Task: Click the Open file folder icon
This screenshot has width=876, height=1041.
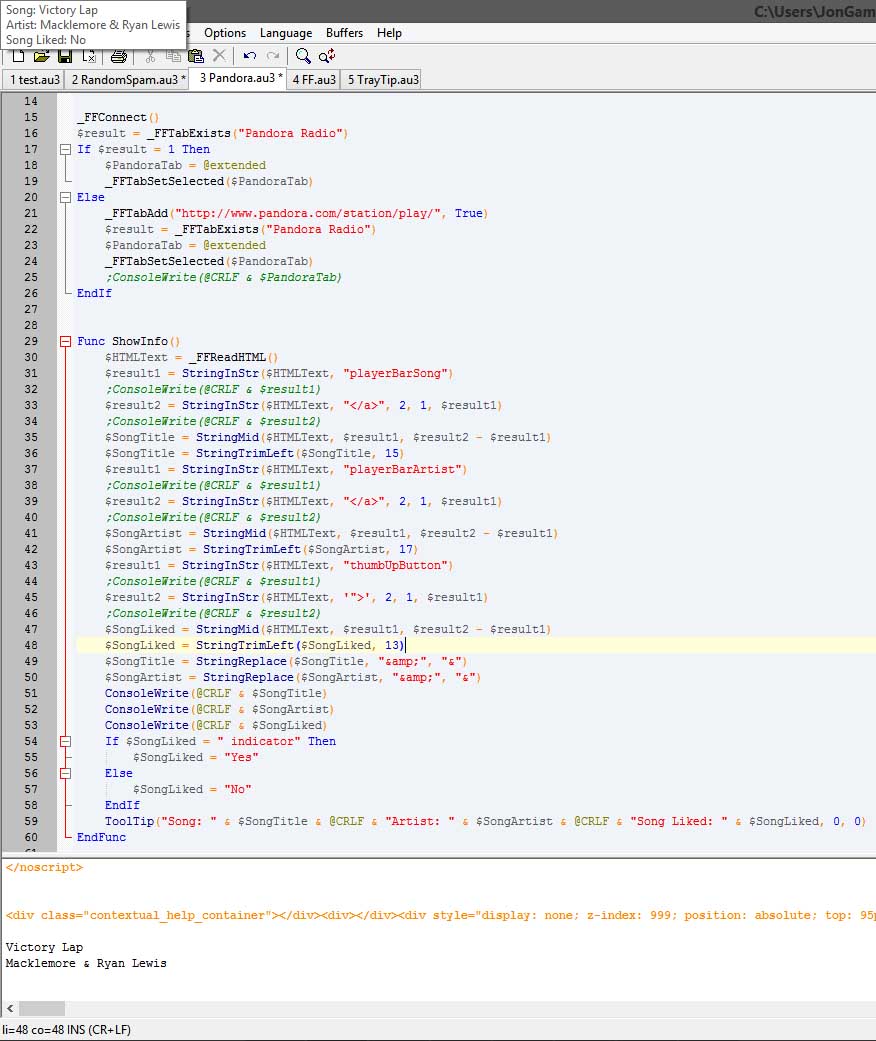Action: pyautogui.click(x=41, y=56)
